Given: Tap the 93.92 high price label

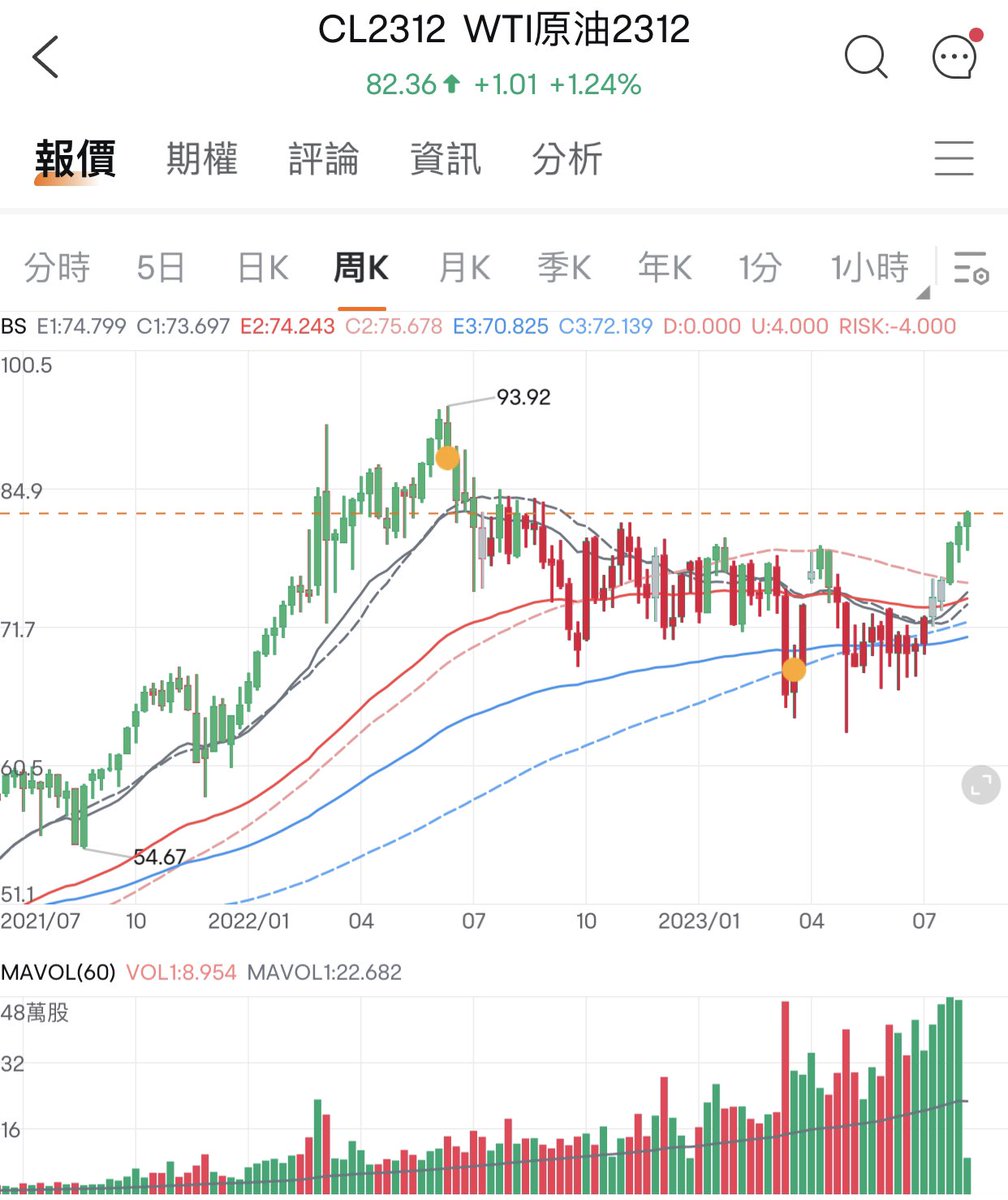Looking at the screenshot, I should click(x=524, y=398).
